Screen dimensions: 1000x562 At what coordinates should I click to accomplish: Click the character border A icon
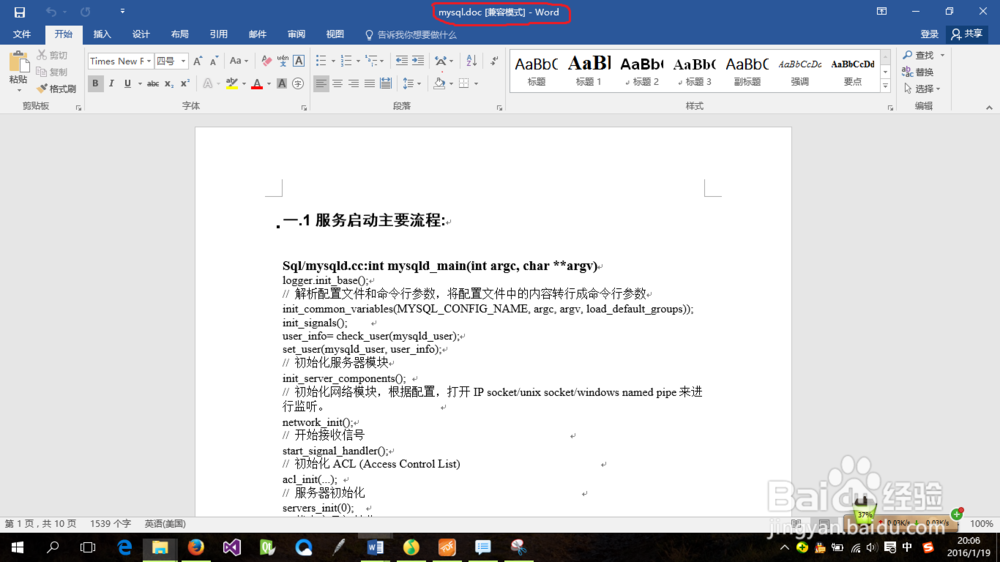point(298,61)
